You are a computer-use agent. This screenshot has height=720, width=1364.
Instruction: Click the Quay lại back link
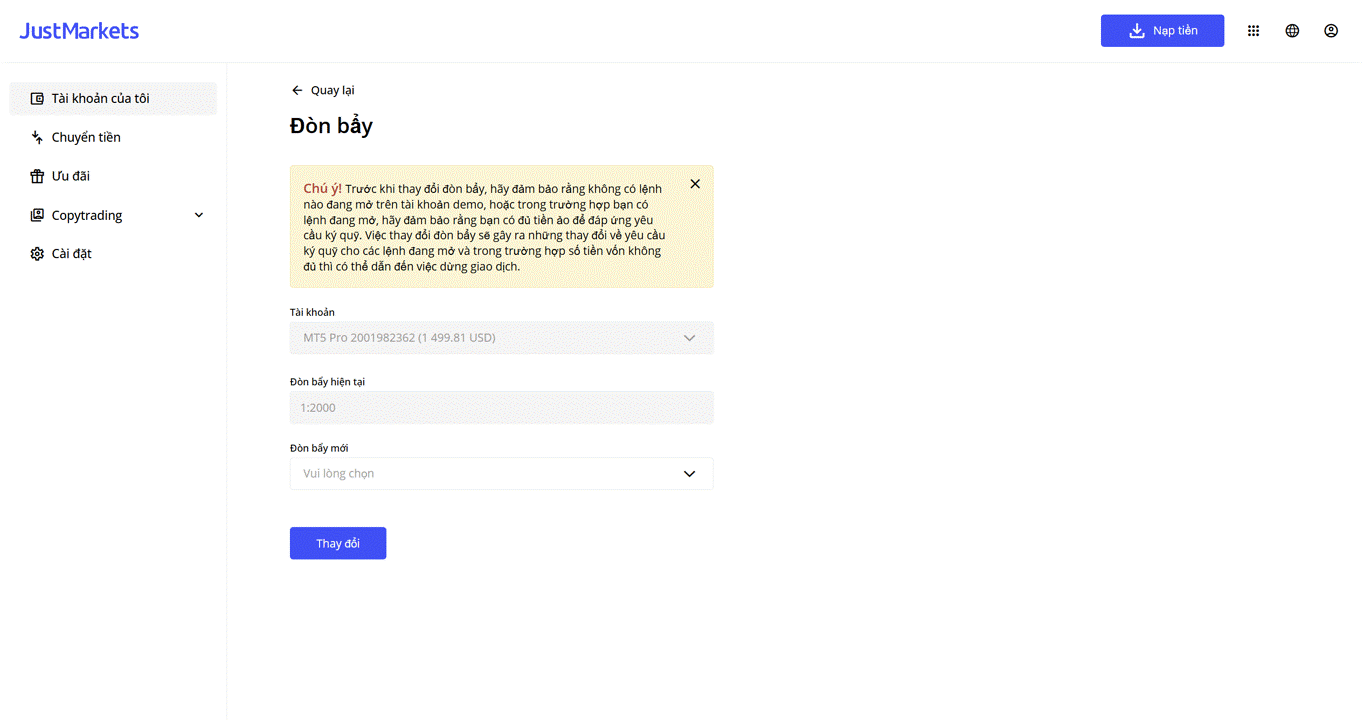[322, 90]
